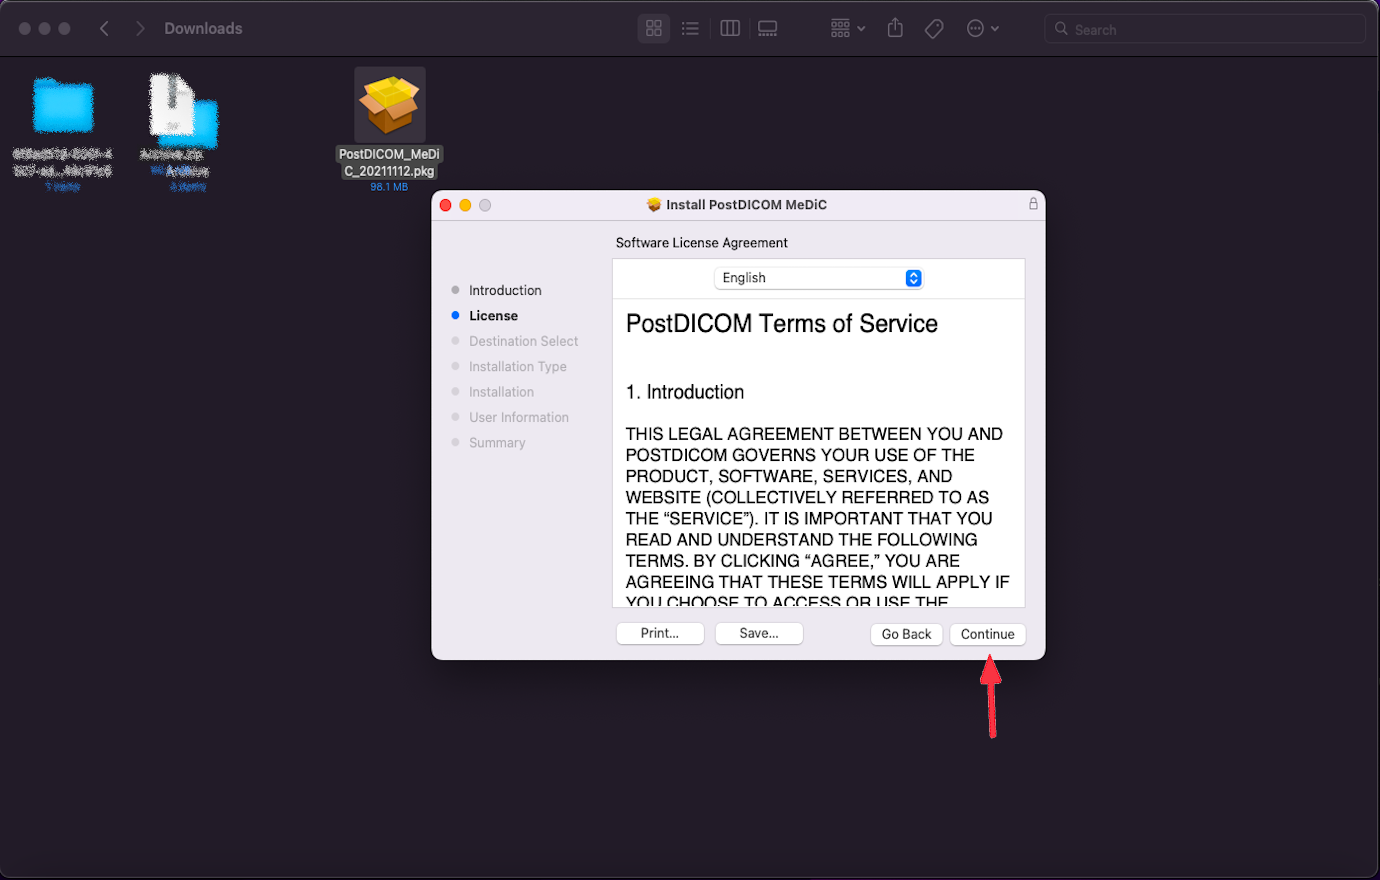This screenshot has width=1380, height=880.
Task: Switch Finder to icon view
Action: [x=653, y=28]
